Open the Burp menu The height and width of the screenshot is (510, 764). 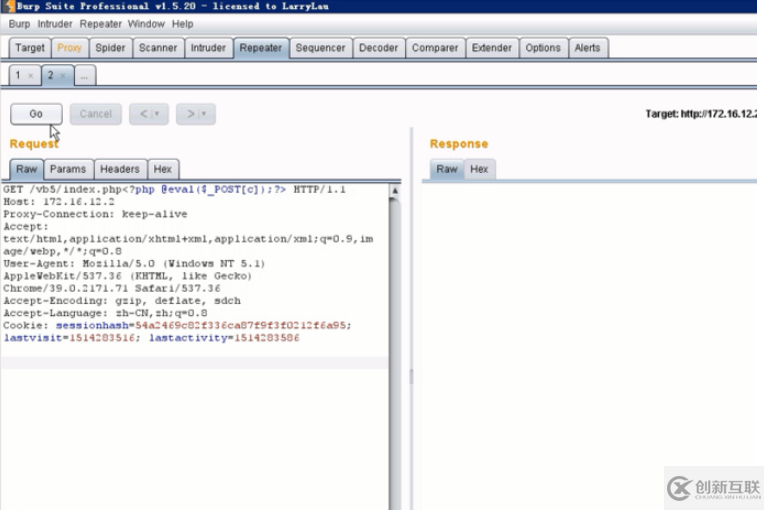[x=19, y=24]
